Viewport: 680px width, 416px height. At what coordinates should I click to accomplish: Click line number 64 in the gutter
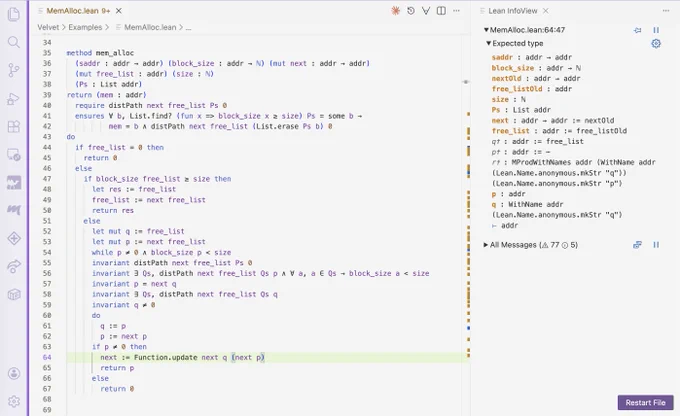point(46,357)
